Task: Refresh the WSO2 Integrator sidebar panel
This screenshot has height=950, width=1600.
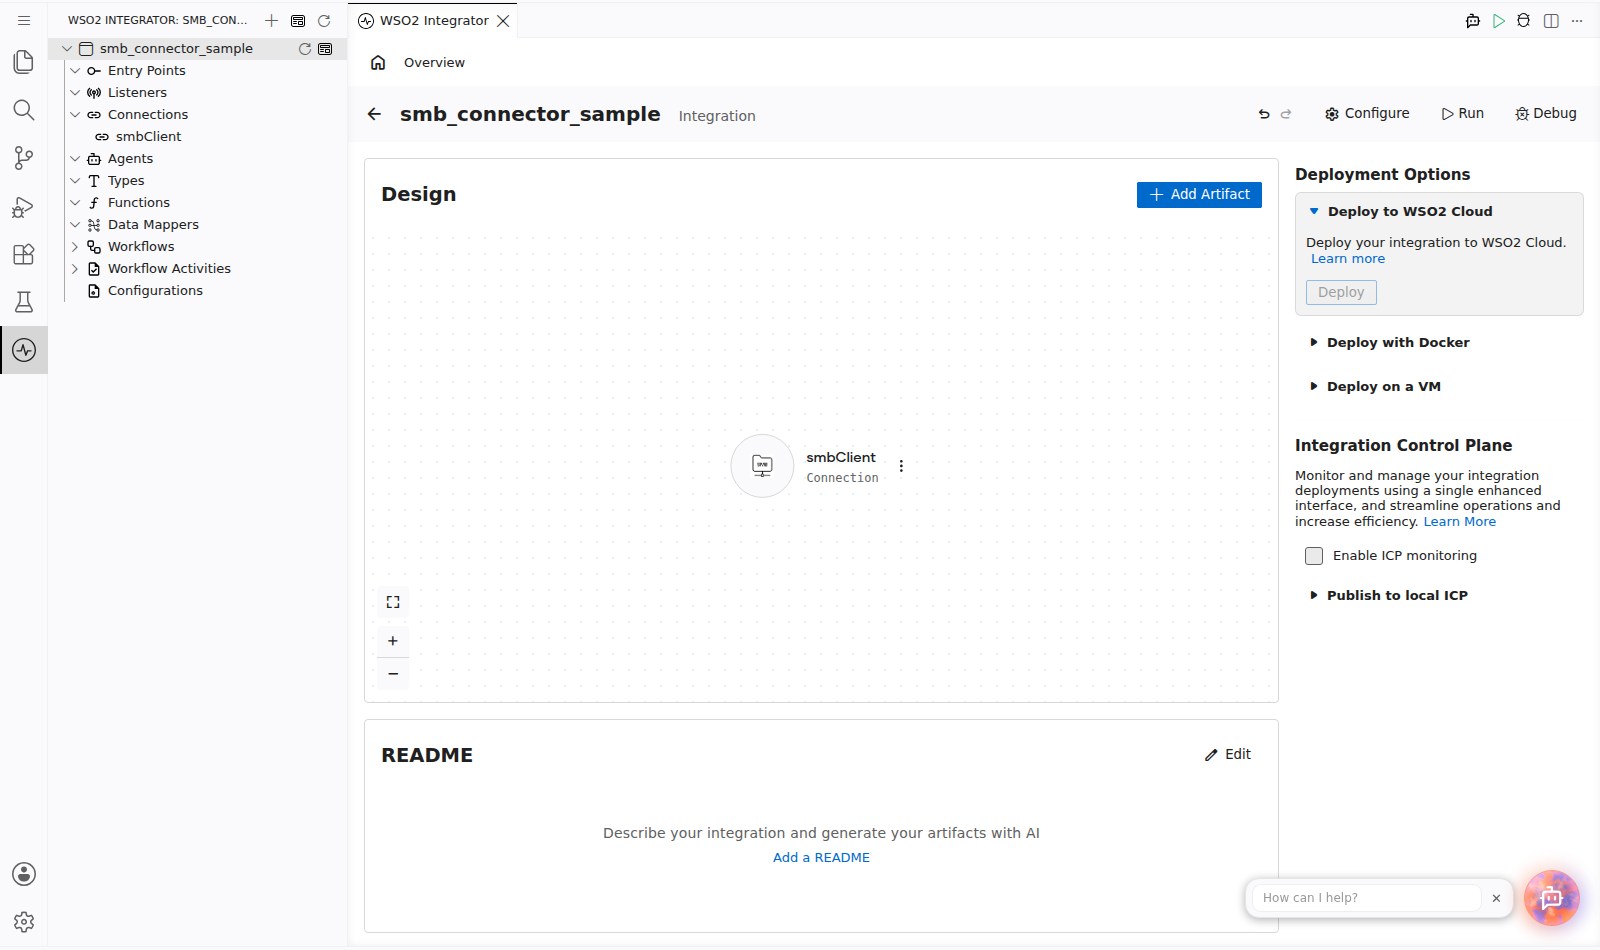Action: pos(324,20)
